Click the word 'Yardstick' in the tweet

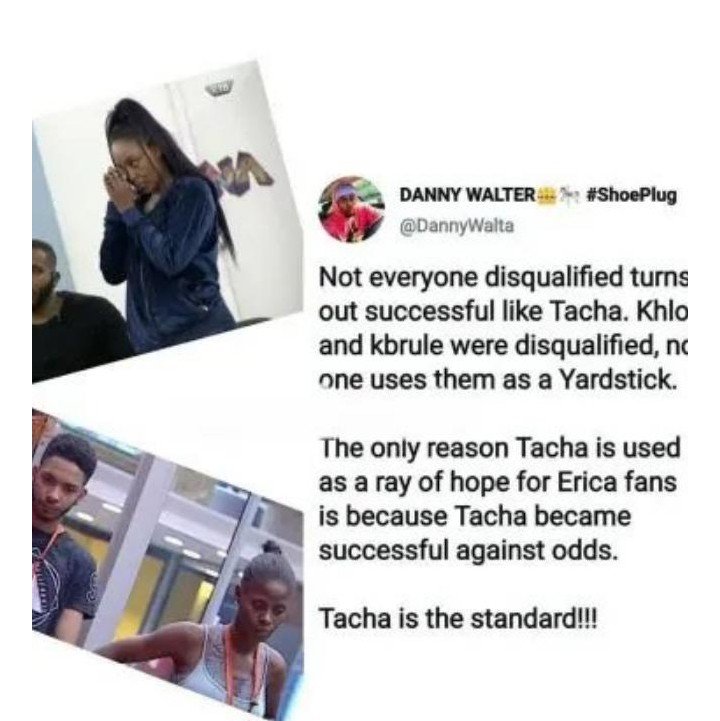618,380
